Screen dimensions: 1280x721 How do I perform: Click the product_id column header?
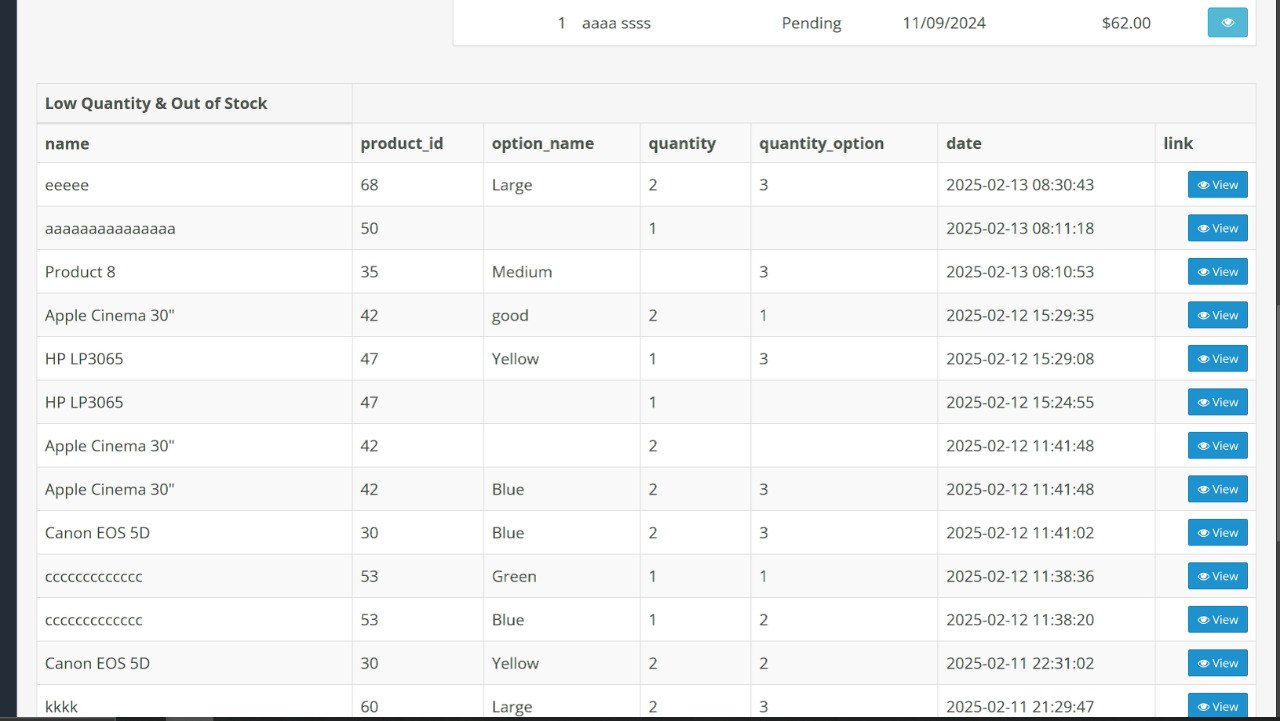(x=401, y=143)
